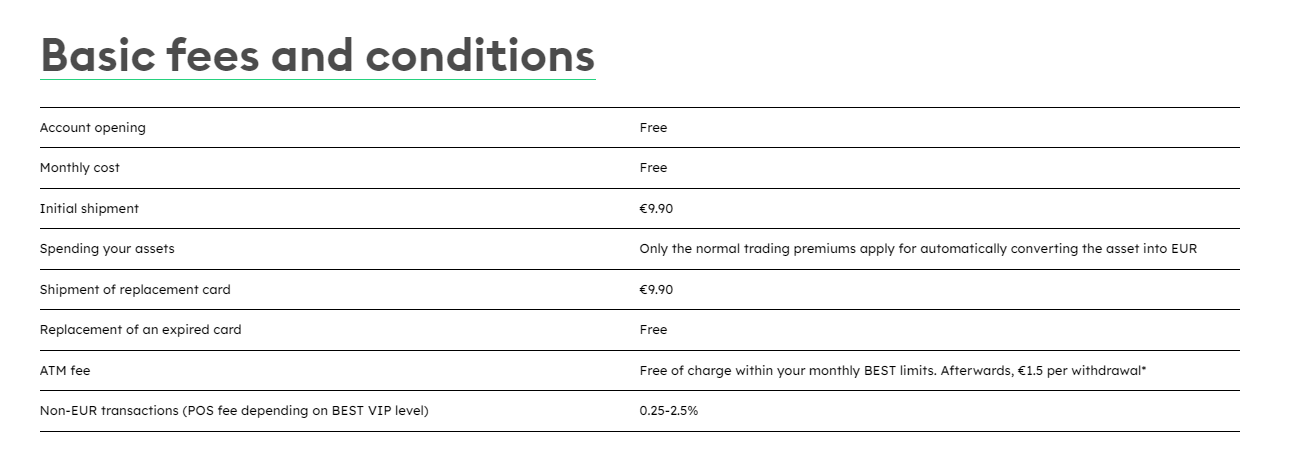
Task: Select the 'Non-EUR transactions' label text
Action: (108, 411)
